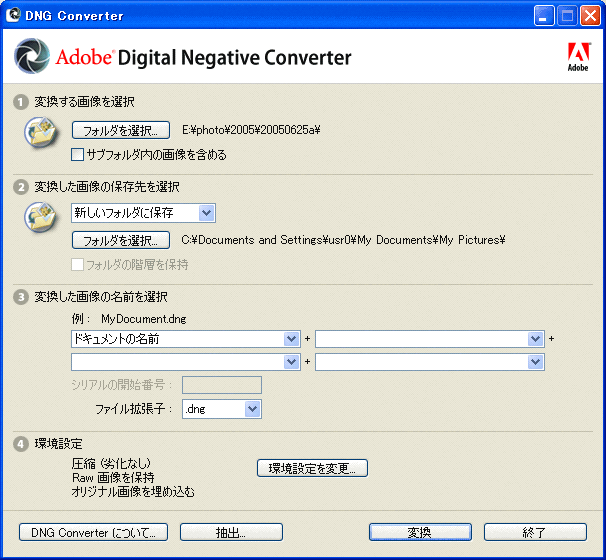Screen dimensions: 606x560
Task: Open the bottom-left empty name part dropdown
Action: pyautogui.click(x=291, y=362)
